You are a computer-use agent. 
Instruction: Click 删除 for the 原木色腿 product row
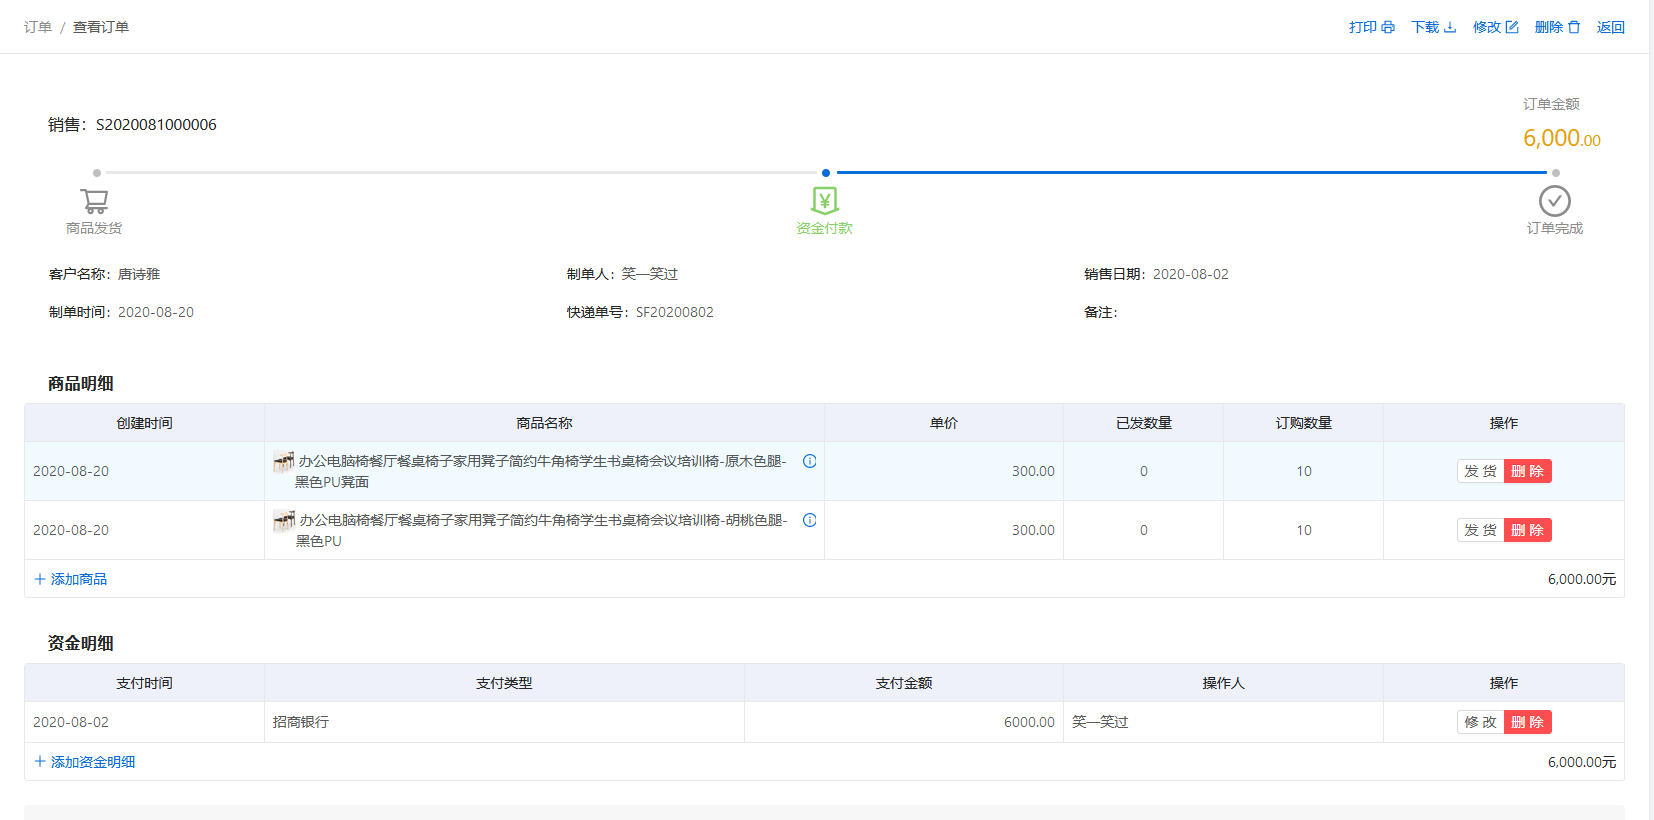tap(1527, 471)
